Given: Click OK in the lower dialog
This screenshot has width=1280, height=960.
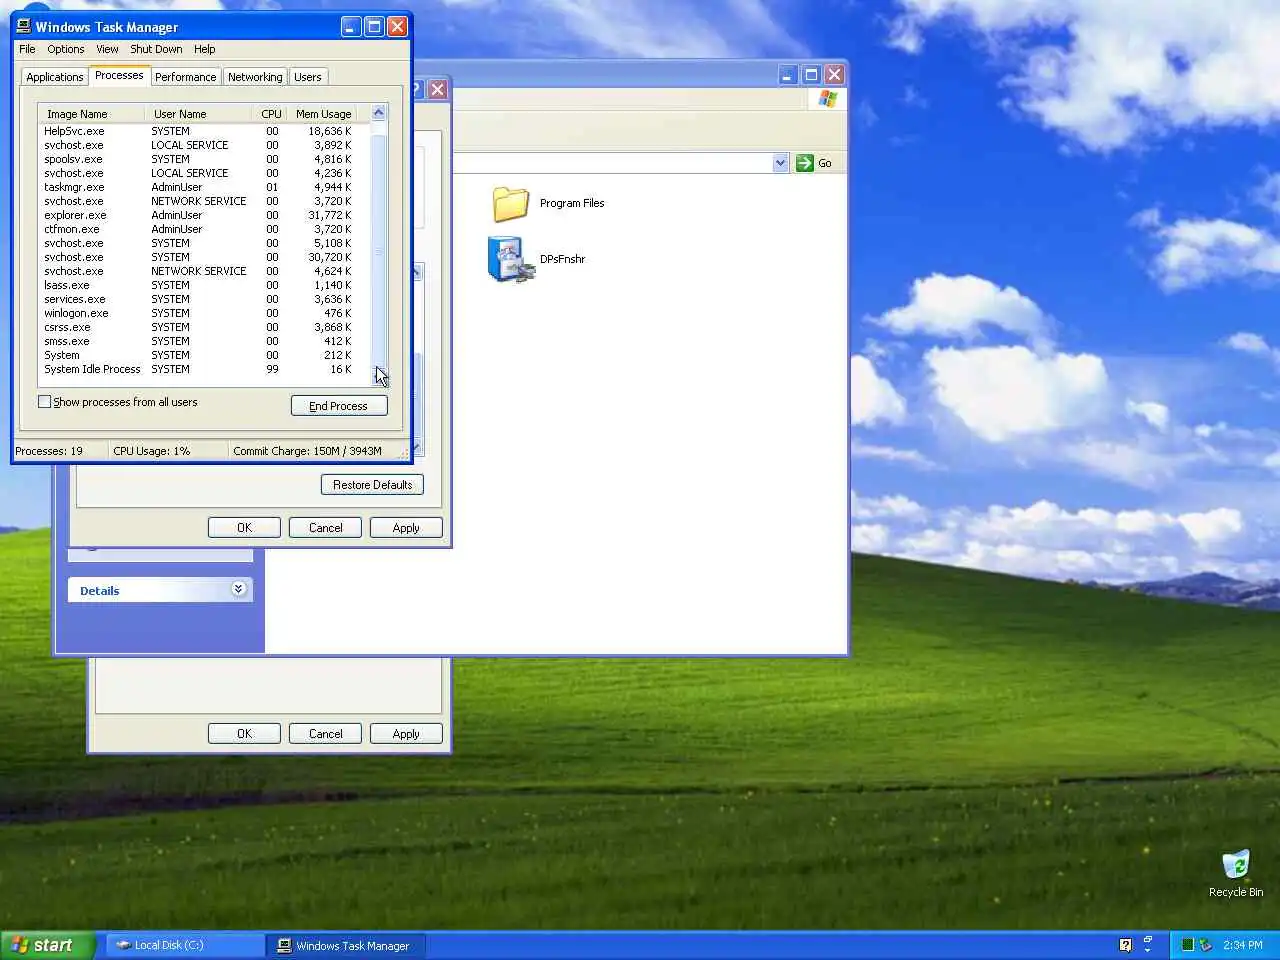Looking at the screenshot, I should [x=244, y=734].
